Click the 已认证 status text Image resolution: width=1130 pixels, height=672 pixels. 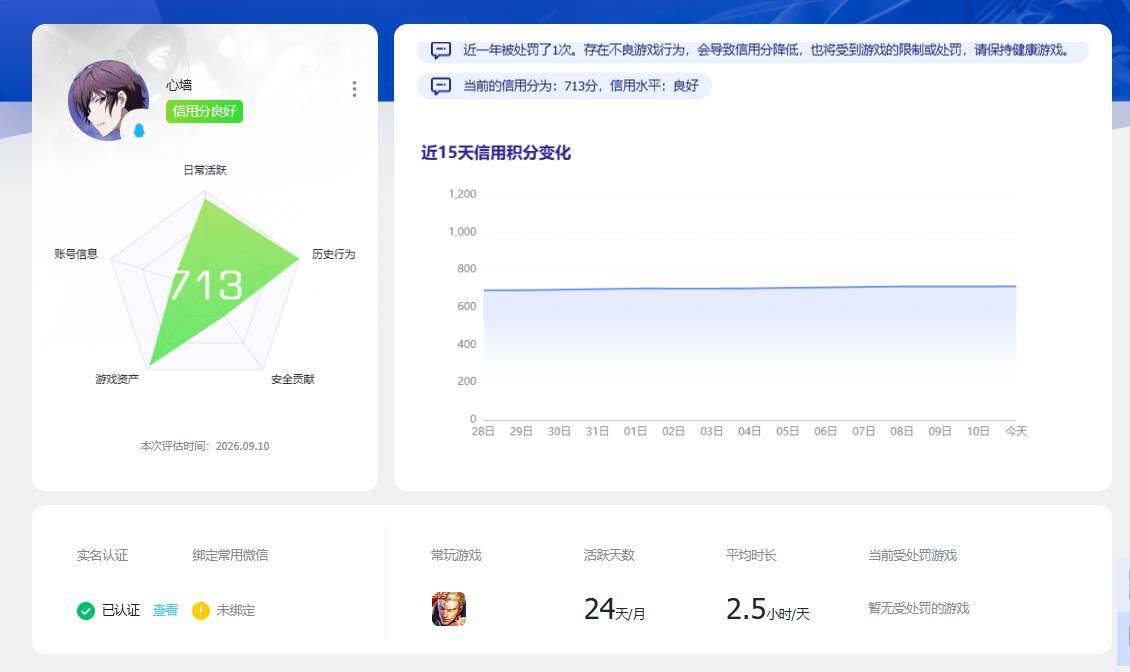120,610
